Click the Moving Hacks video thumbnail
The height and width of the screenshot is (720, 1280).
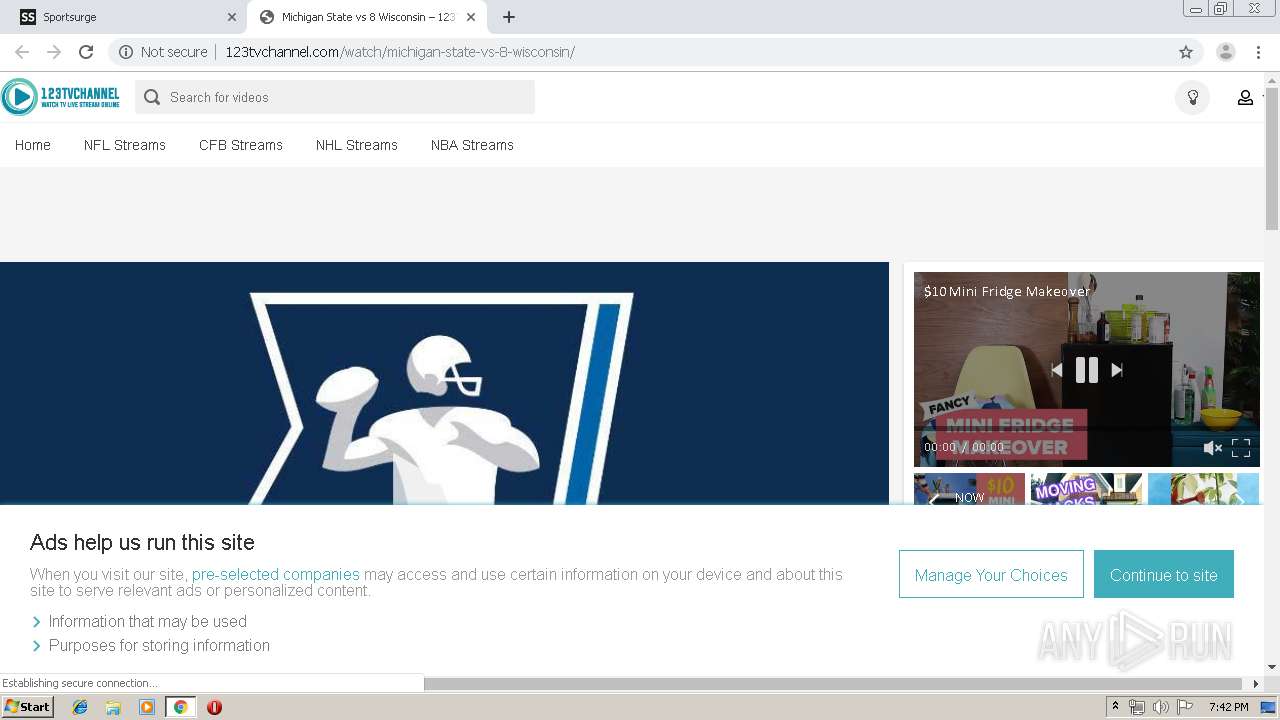coord(1086,489)
